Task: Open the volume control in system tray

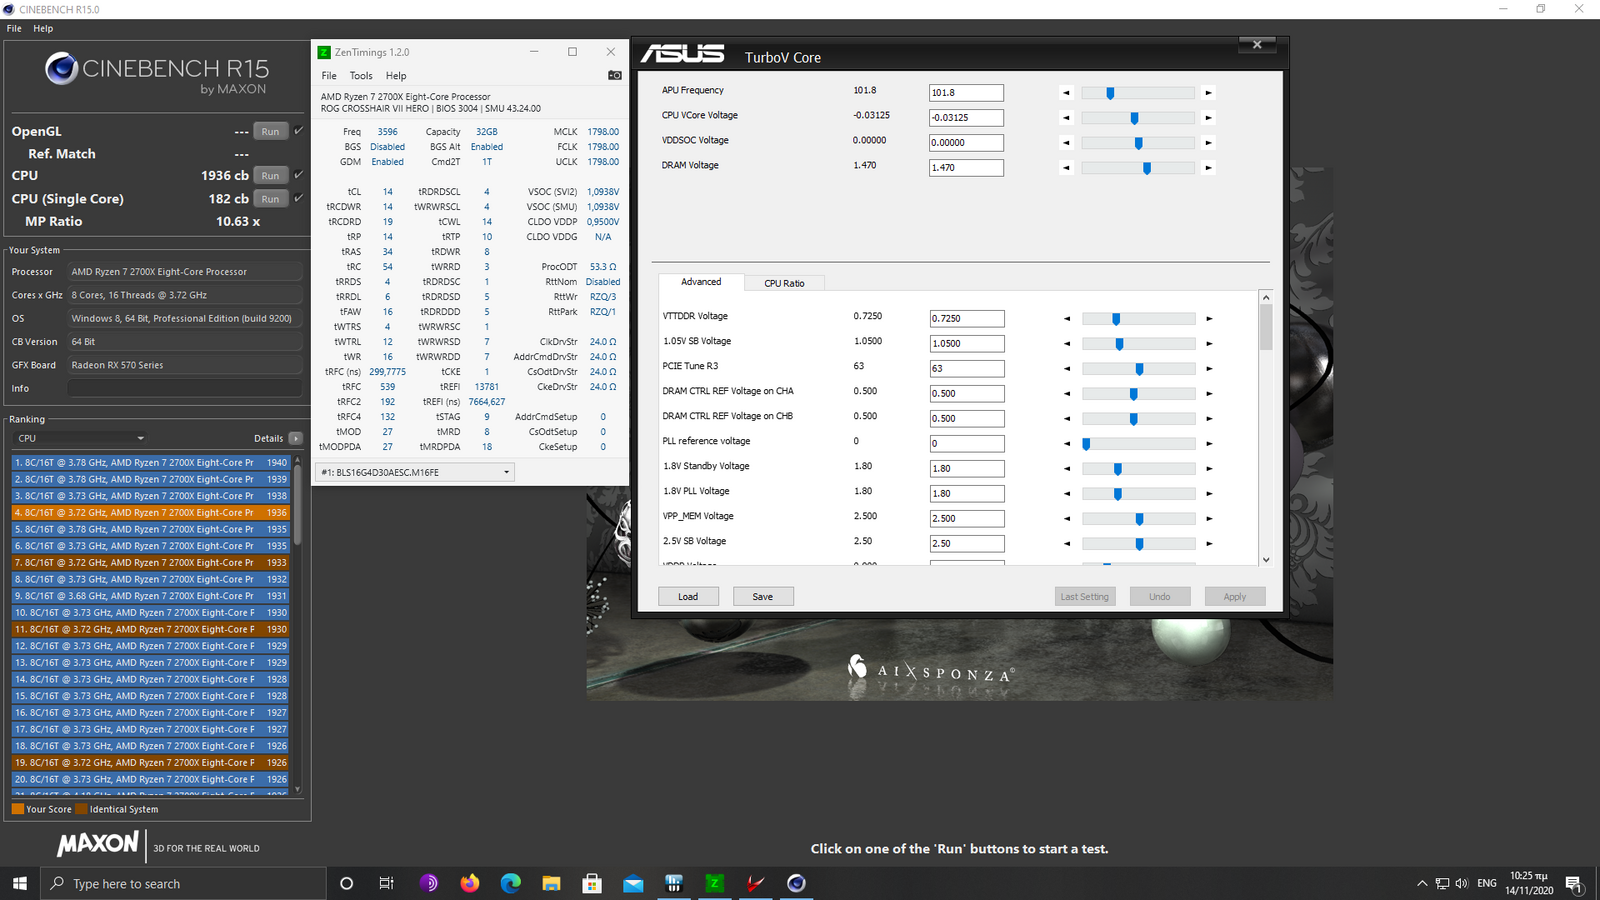Action: tap(1462, 883)
